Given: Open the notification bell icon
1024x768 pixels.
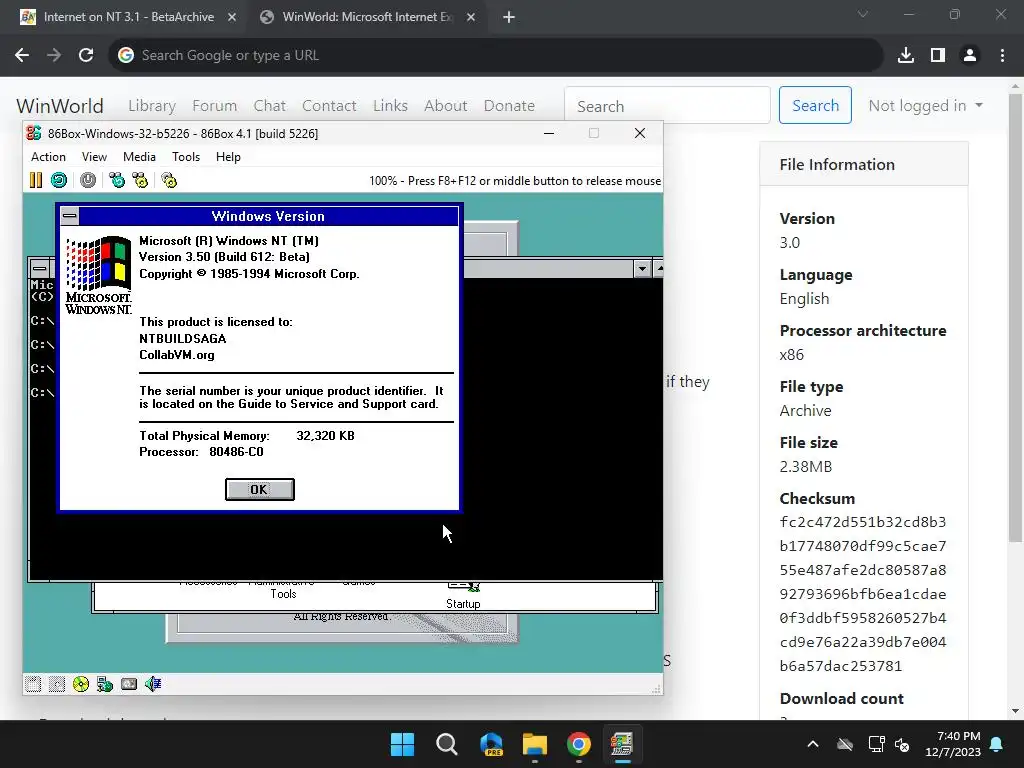Looking at the screenshot, I should (997, 744).
